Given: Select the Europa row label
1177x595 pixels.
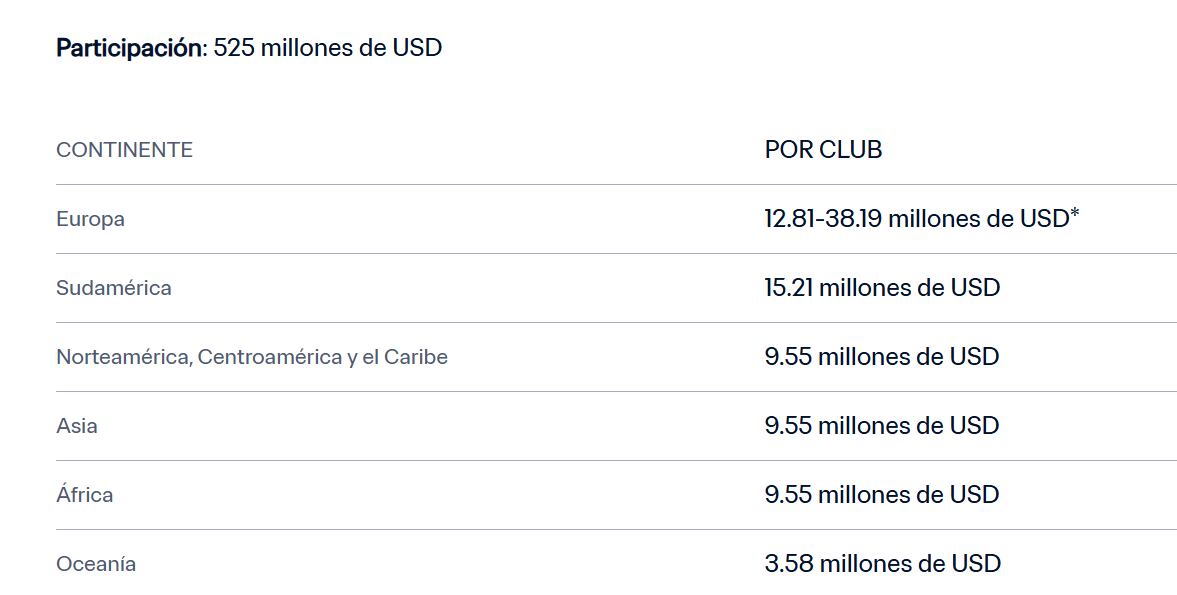Looking at the screenshot, I should [x=90, y=219].
